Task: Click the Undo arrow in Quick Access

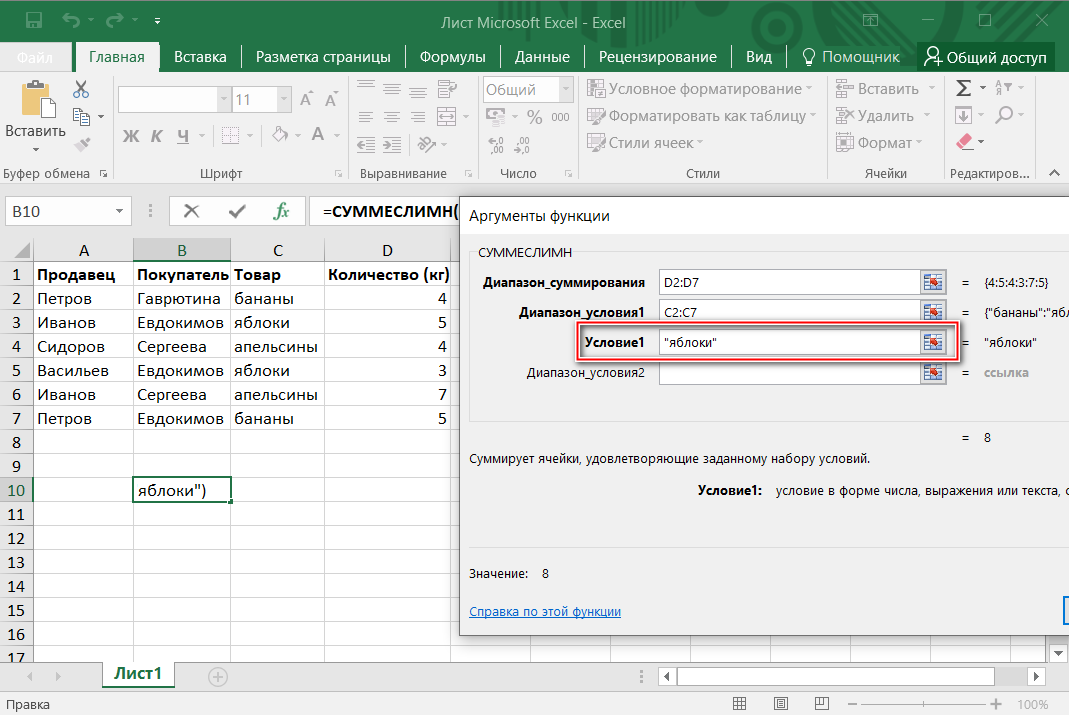Action: tap(71, 20)
